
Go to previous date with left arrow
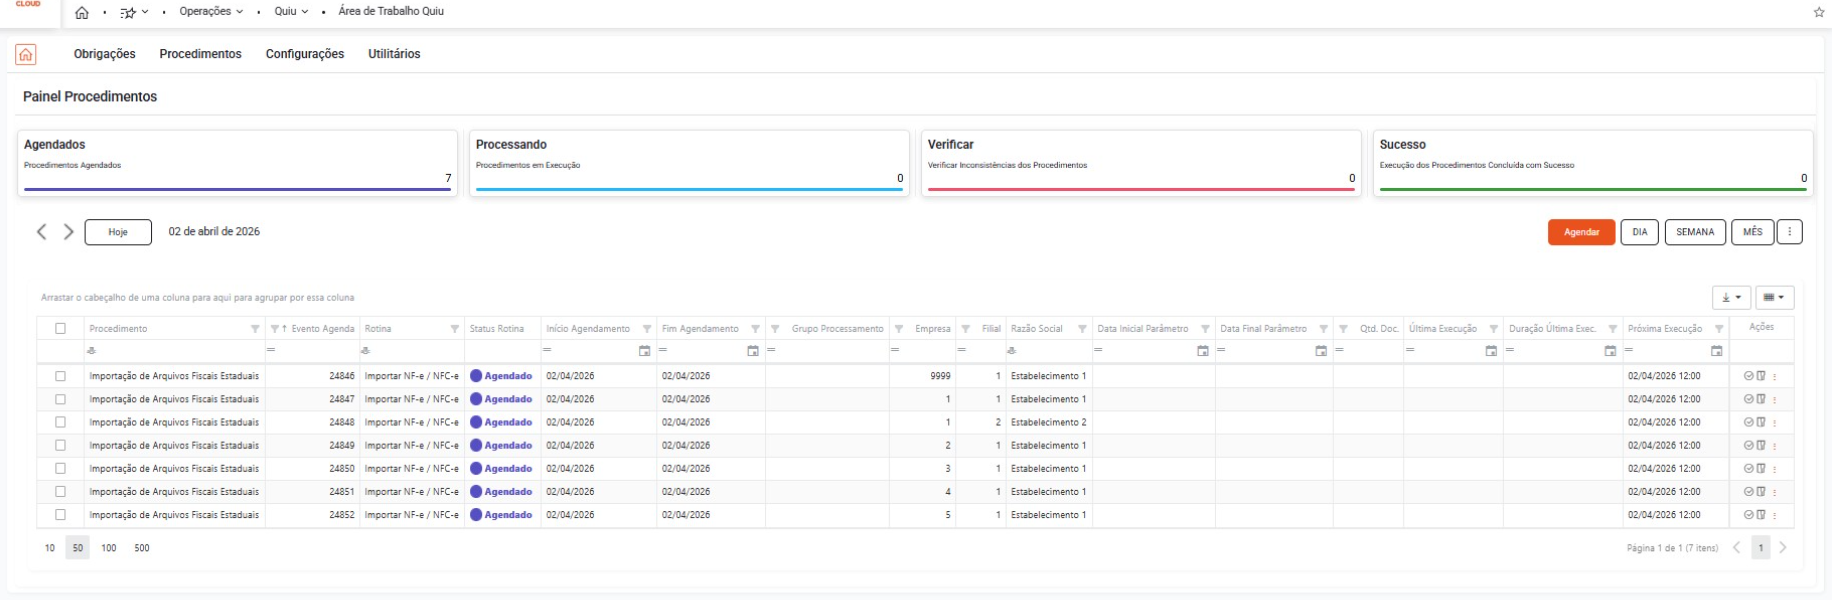42,232
